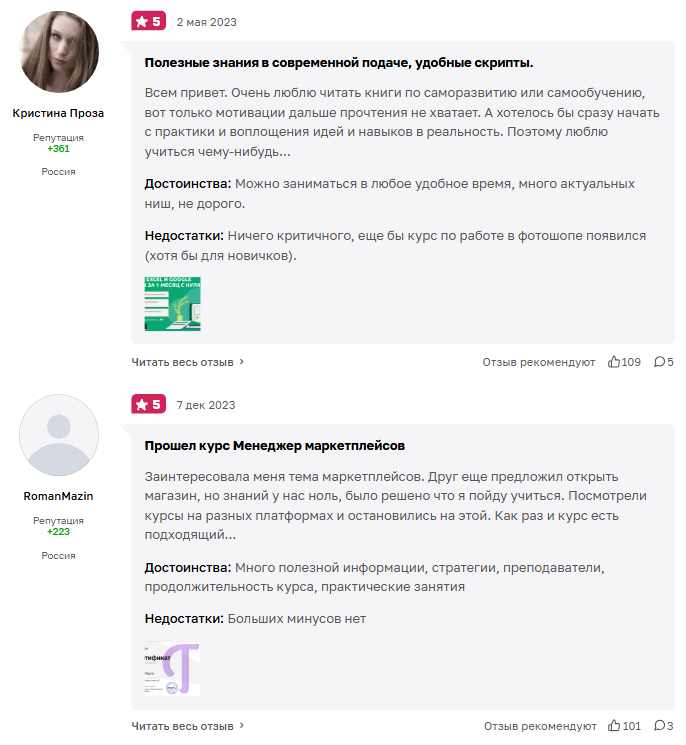
Task: Open the green Excel course image thumbnail
Action: [x=172, y=304]
